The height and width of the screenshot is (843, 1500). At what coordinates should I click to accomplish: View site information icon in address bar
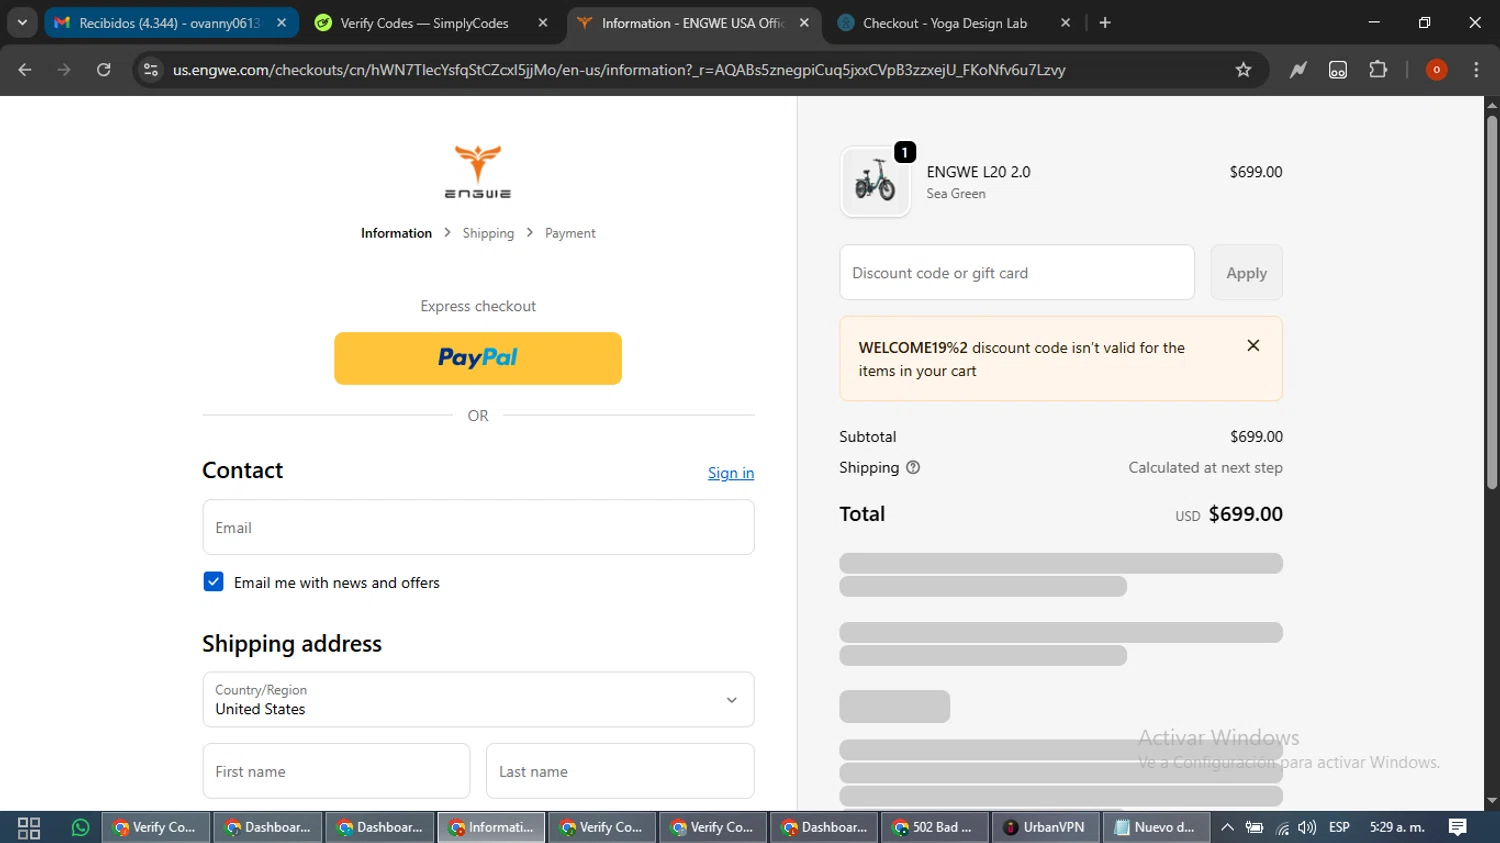click(151, 70)
